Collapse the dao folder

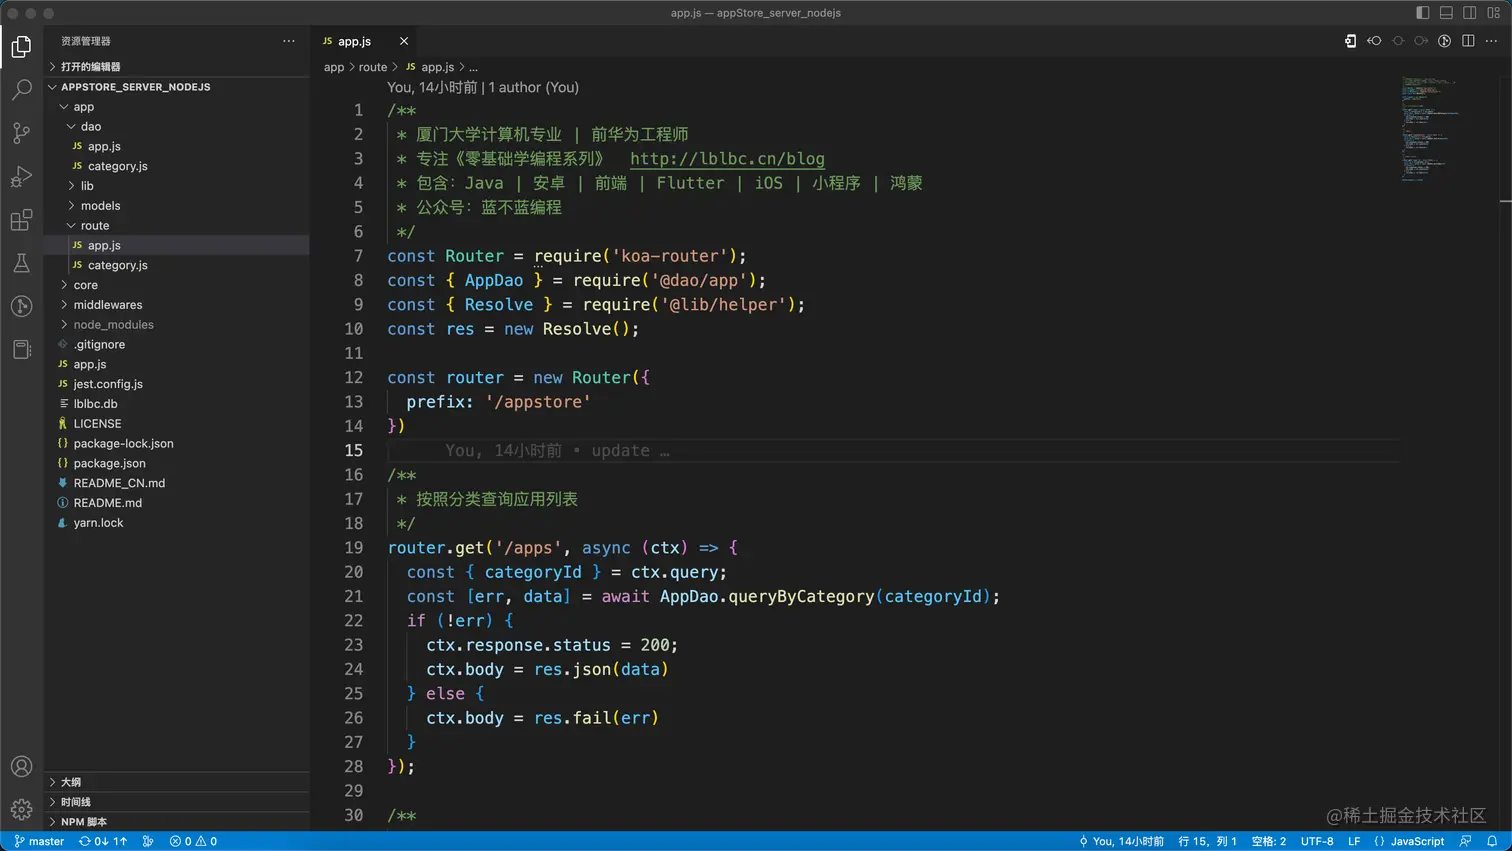click(177, 127)
